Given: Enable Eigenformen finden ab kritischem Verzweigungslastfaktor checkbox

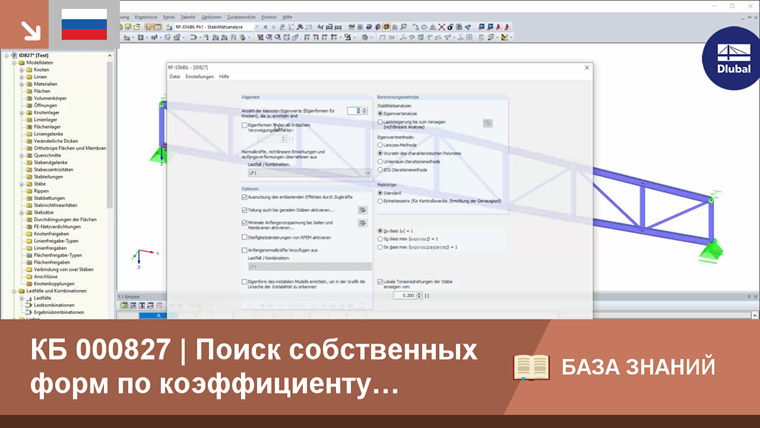Looking at the screenshot, I should 244,125.
